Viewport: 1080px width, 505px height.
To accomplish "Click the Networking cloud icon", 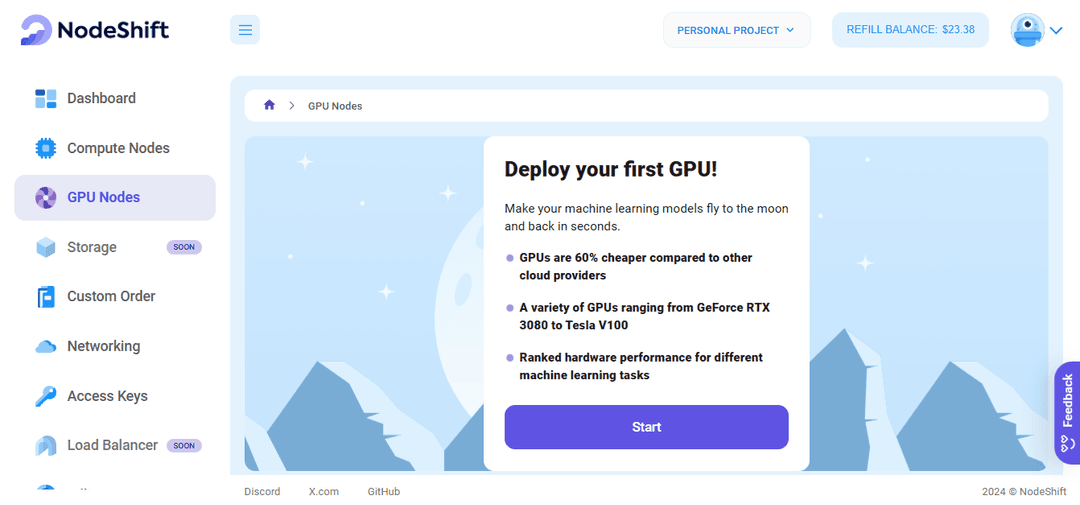I will (45, 347).
